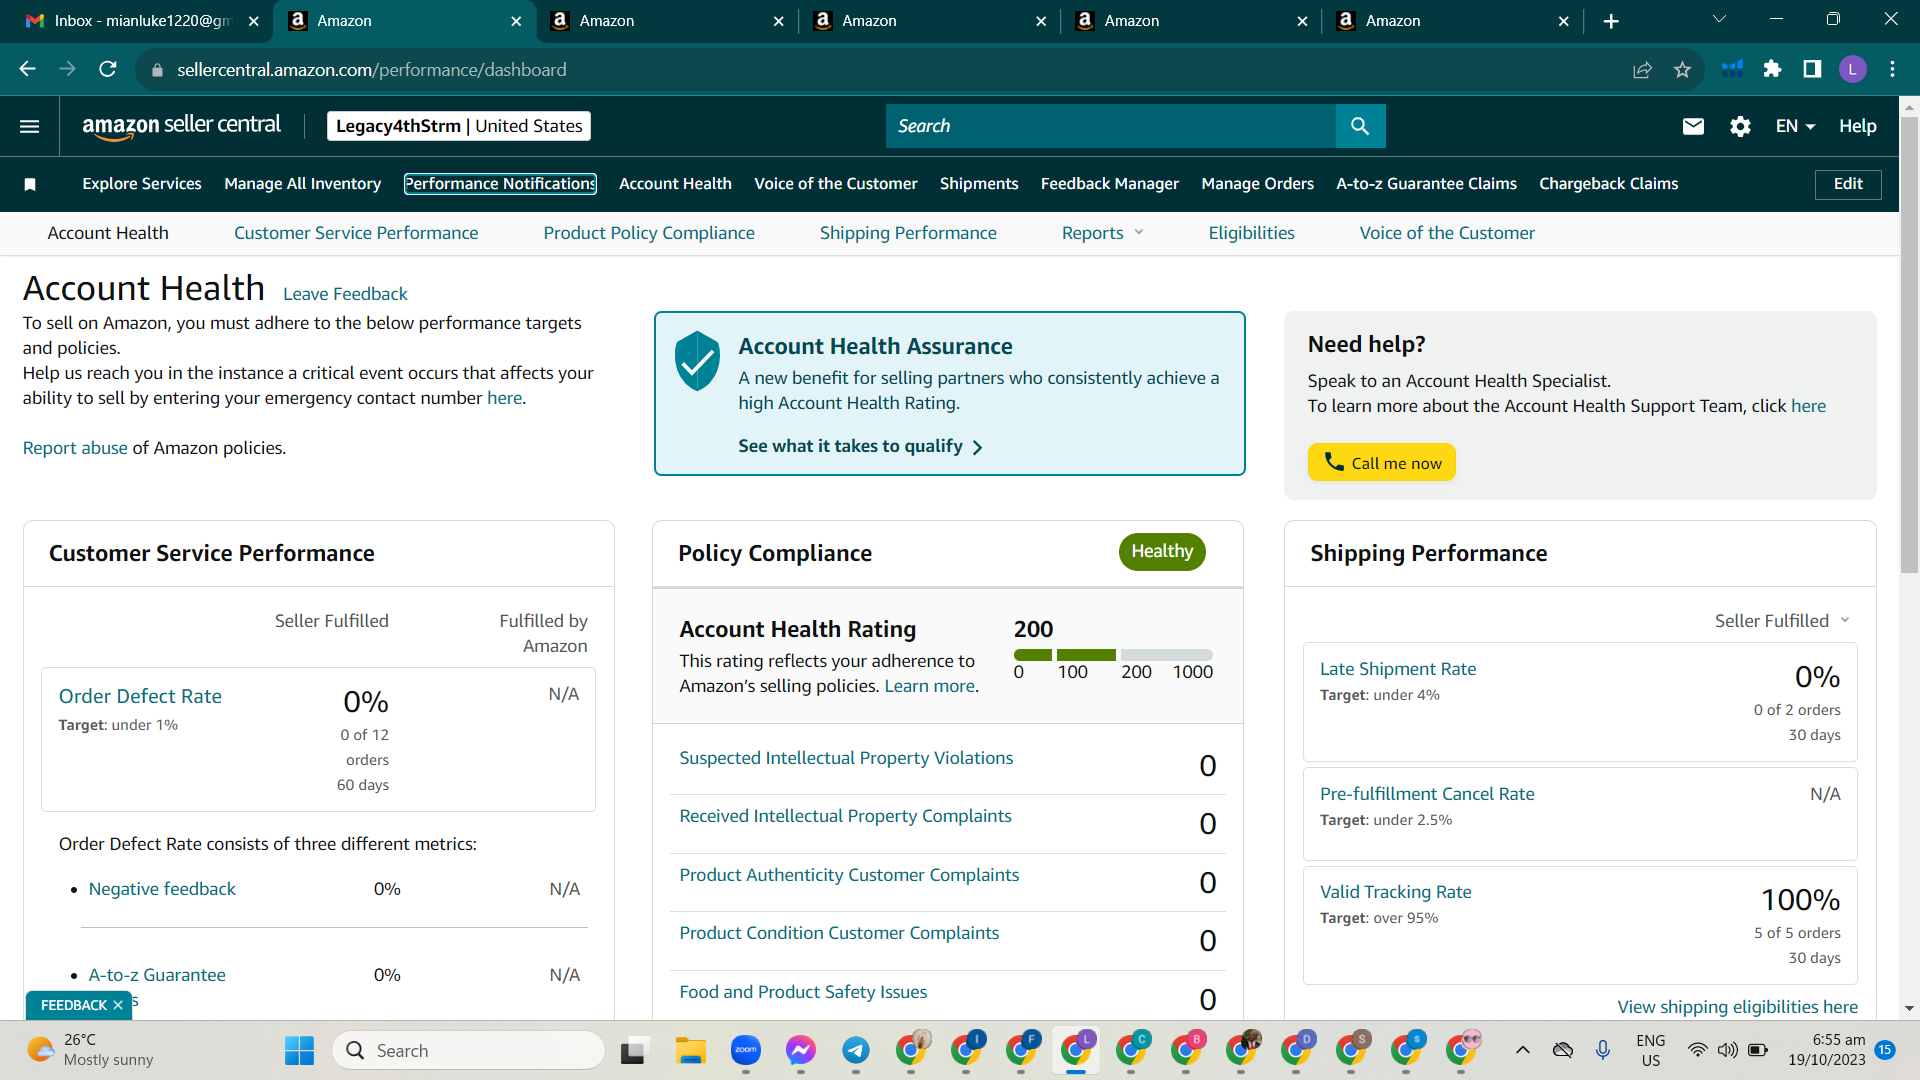
Task: Open Chrome three-dot menu
Action: [1892, 69]
